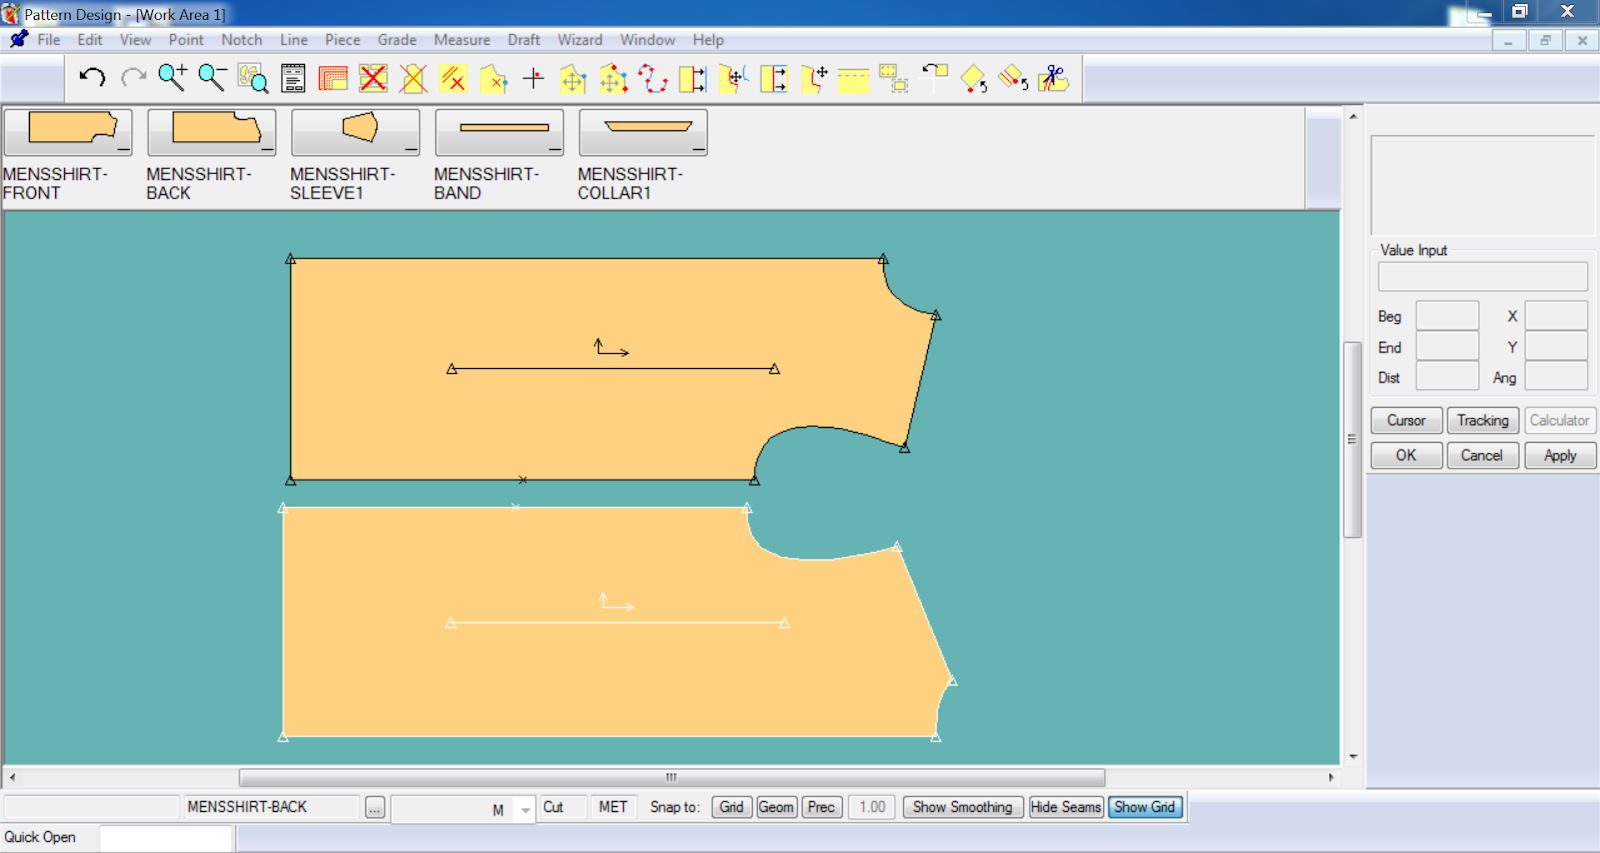Toggle the Show Smoothing option
This screenshot has width=1600, height=853.
[x=962, y=807]
